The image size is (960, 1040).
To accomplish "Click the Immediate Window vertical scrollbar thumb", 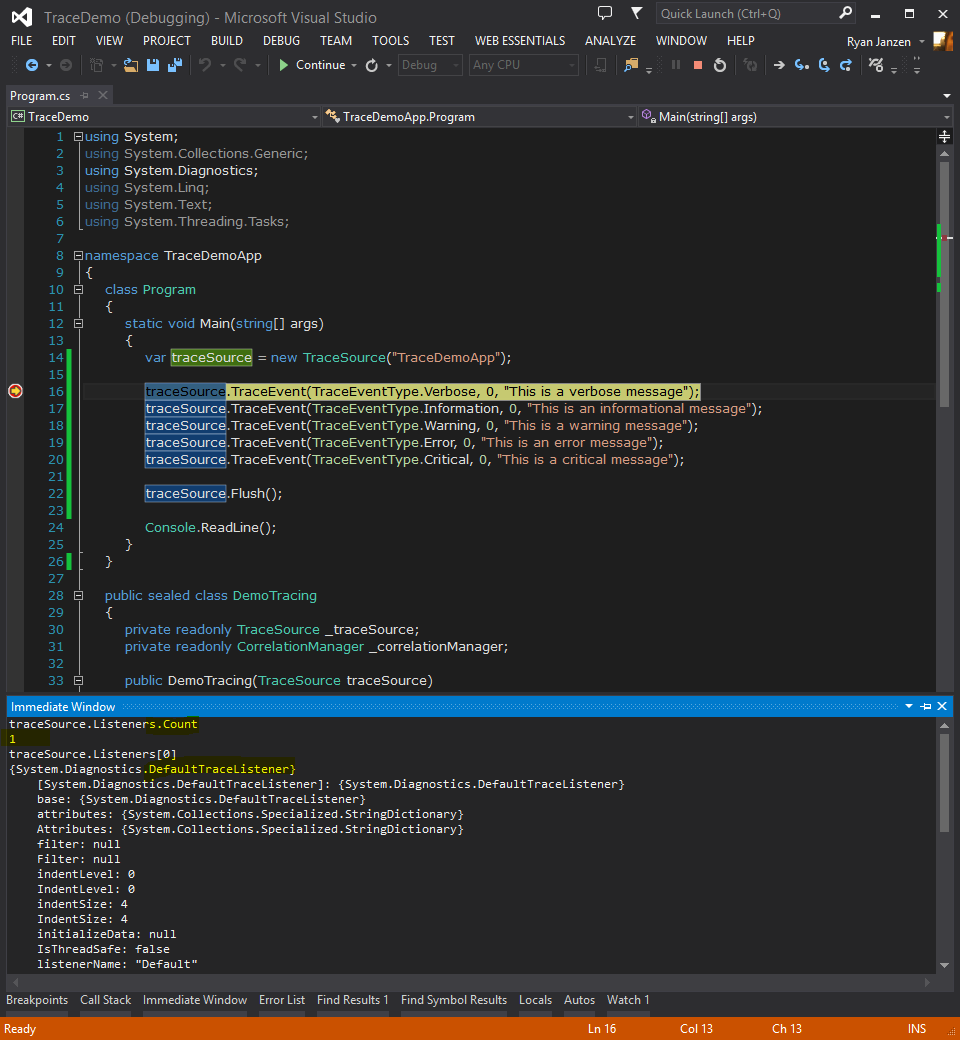I will tap(944, 783).
